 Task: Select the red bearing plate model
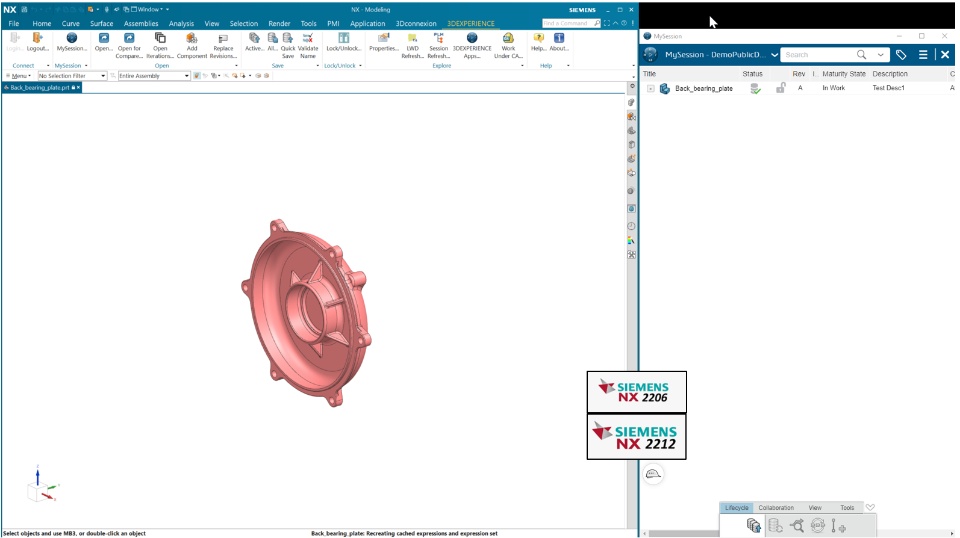(307, 312)
